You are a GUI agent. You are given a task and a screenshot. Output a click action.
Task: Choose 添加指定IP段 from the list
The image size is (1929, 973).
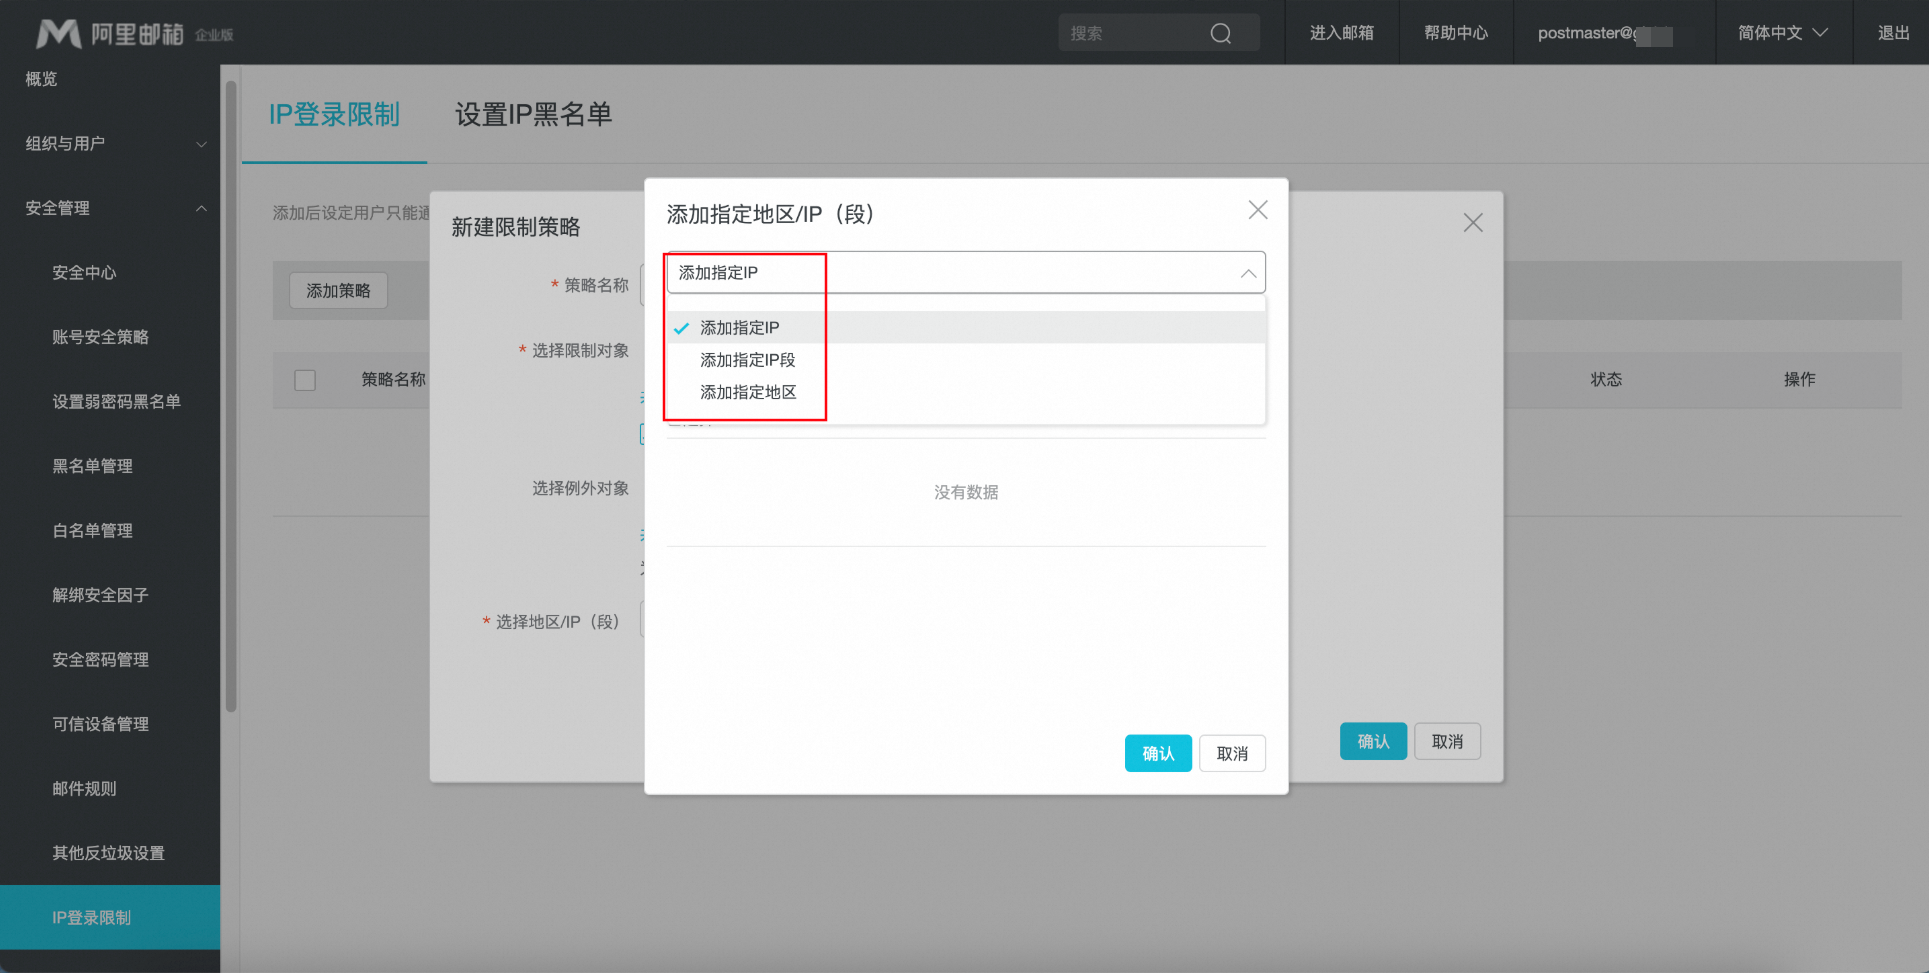[x=966, y=360]
